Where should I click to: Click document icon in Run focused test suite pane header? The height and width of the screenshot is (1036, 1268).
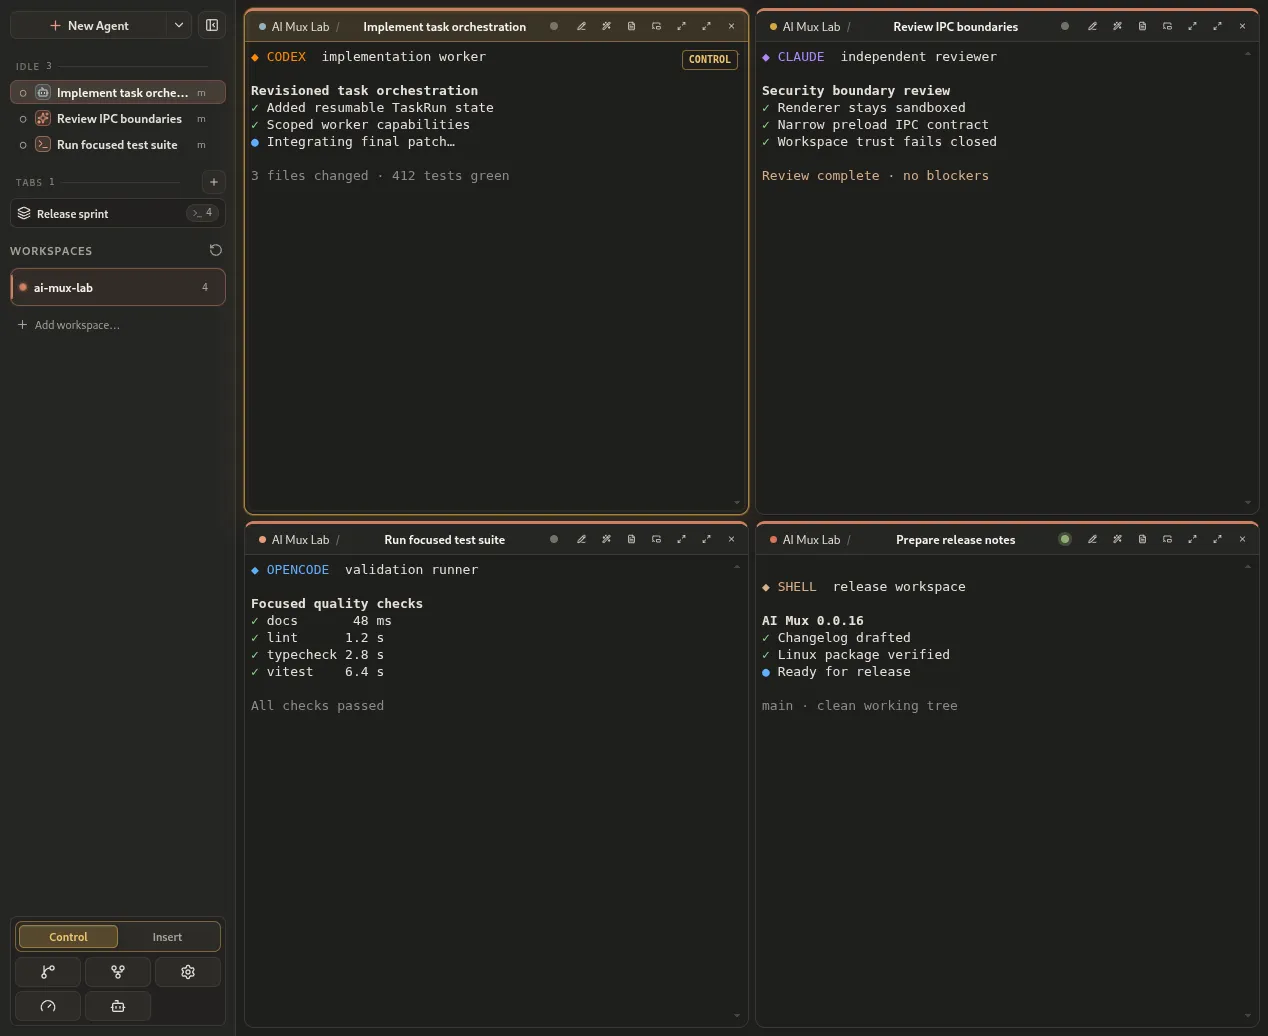coord(631,539)
